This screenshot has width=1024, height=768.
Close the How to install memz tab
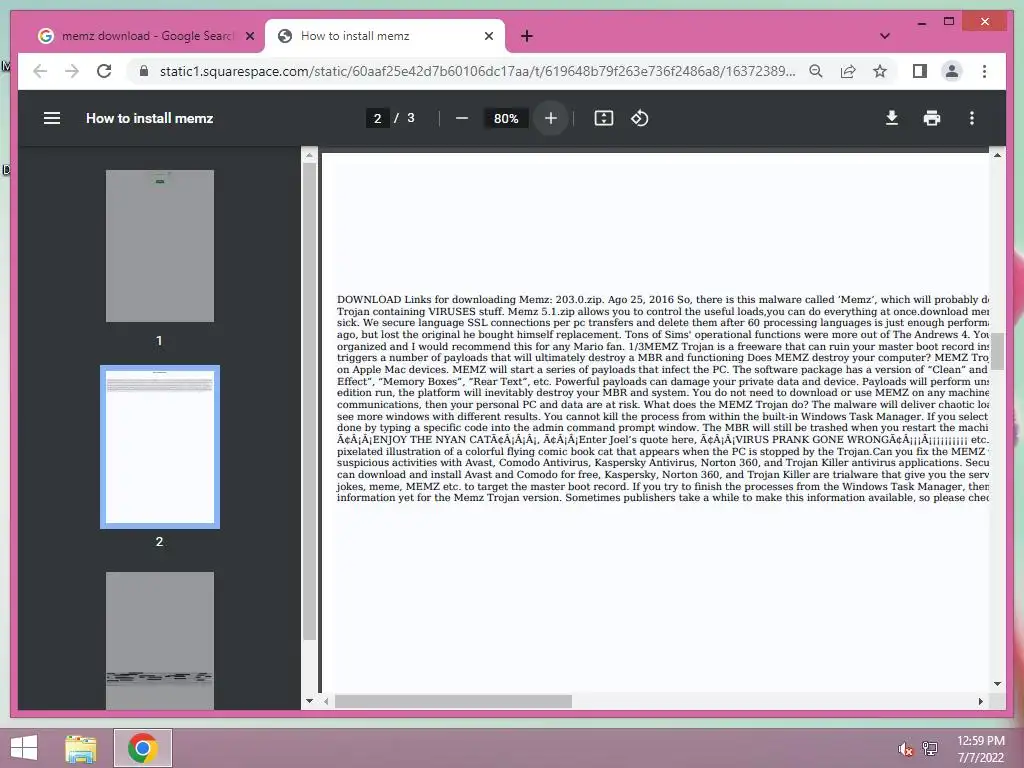pyautogui.click(x=488, y=36)
